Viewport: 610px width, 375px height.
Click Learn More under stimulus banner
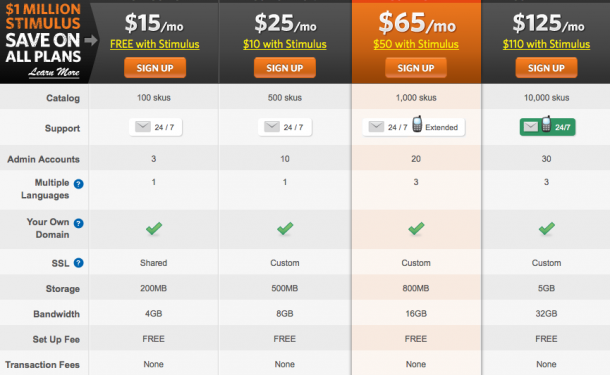click(54, 72)
